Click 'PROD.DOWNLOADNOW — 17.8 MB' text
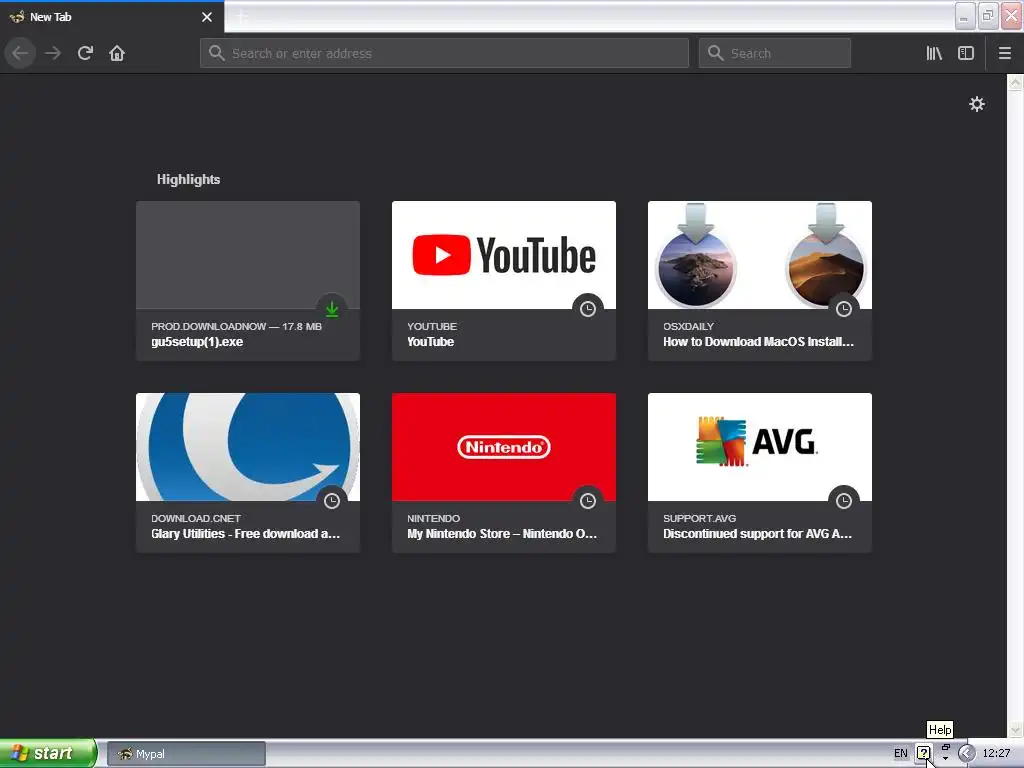This screenshot has width=1024, height=768. point(236,326)
